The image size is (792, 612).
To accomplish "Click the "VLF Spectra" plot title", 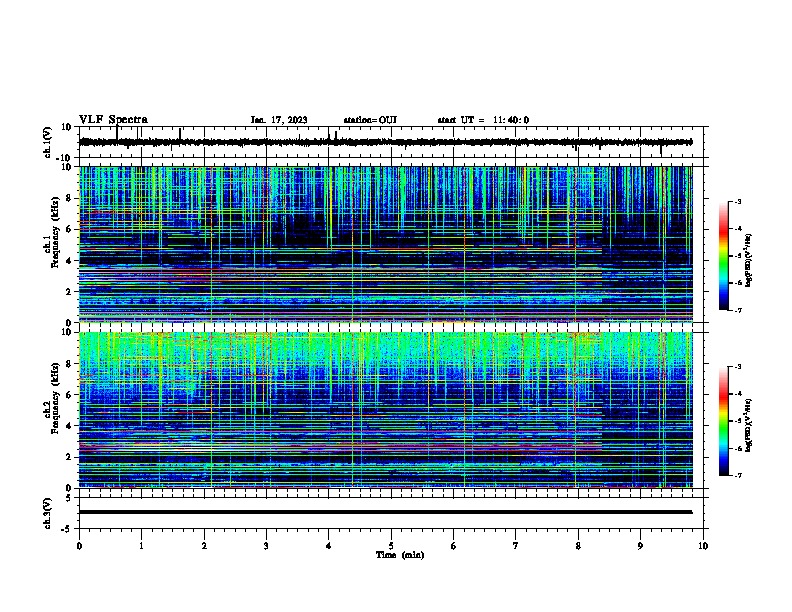I will pos(113,120).
